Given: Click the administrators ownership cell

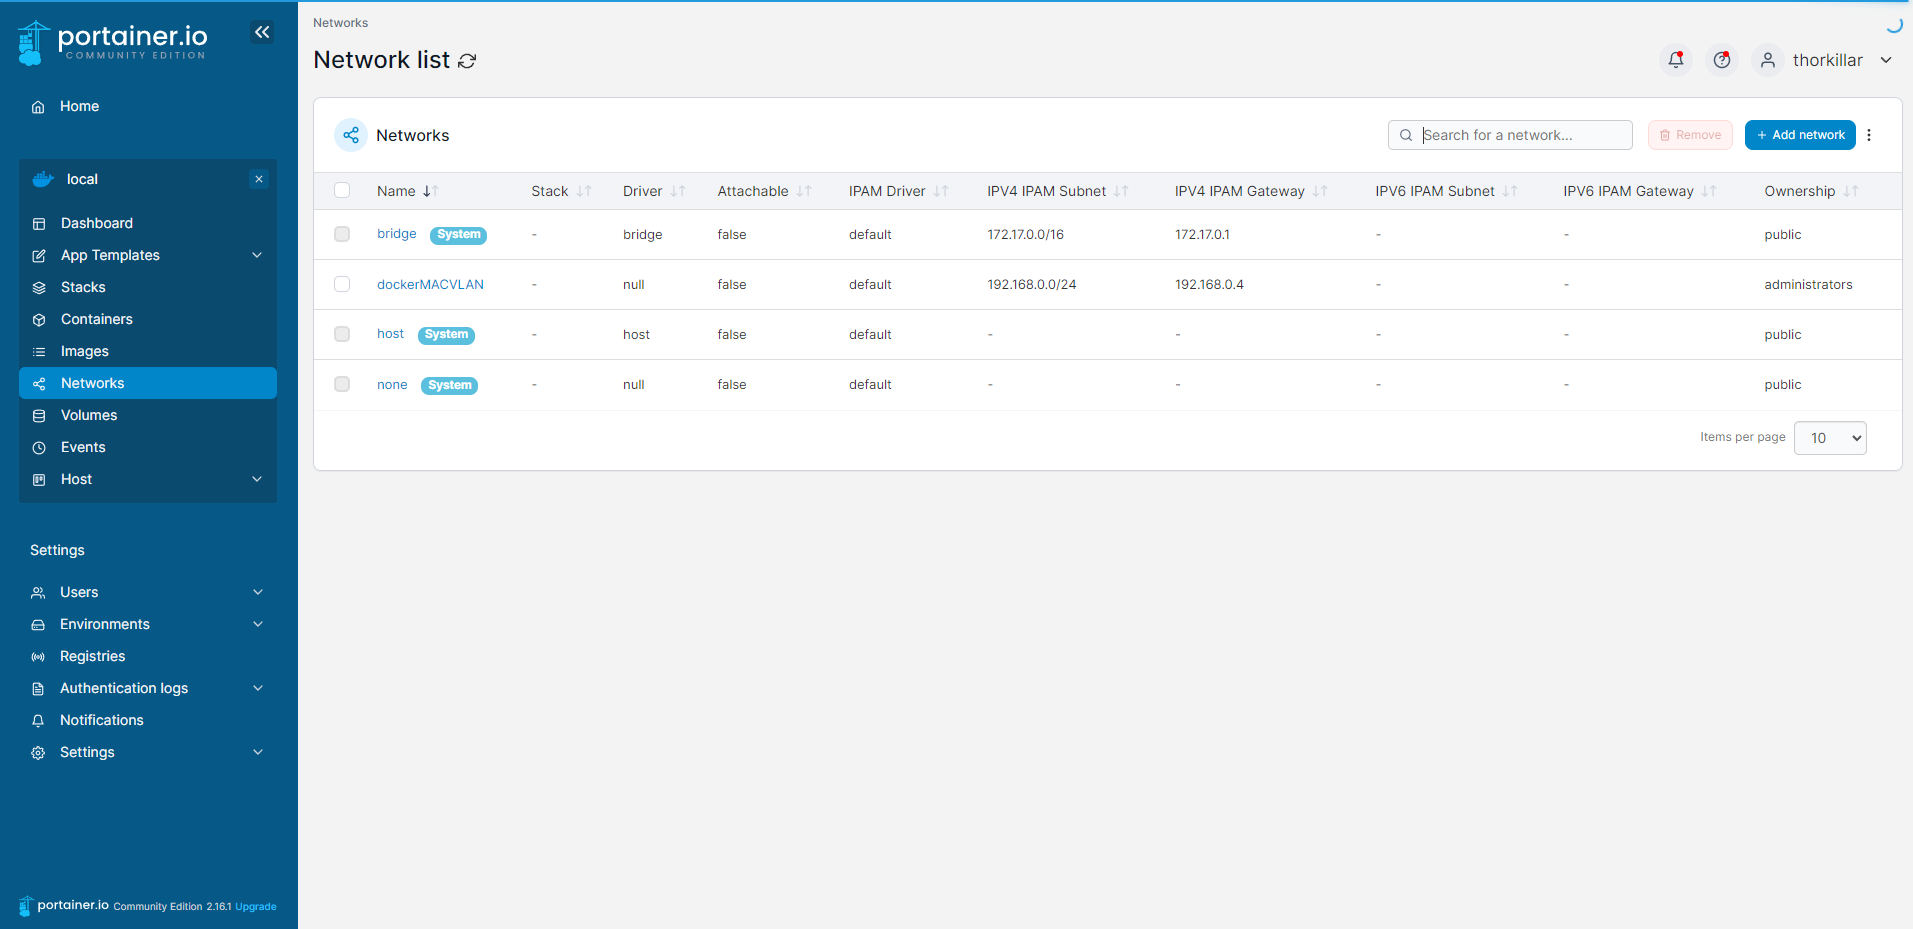Looking at the screenshot, I should click(x=1808, y=284).
